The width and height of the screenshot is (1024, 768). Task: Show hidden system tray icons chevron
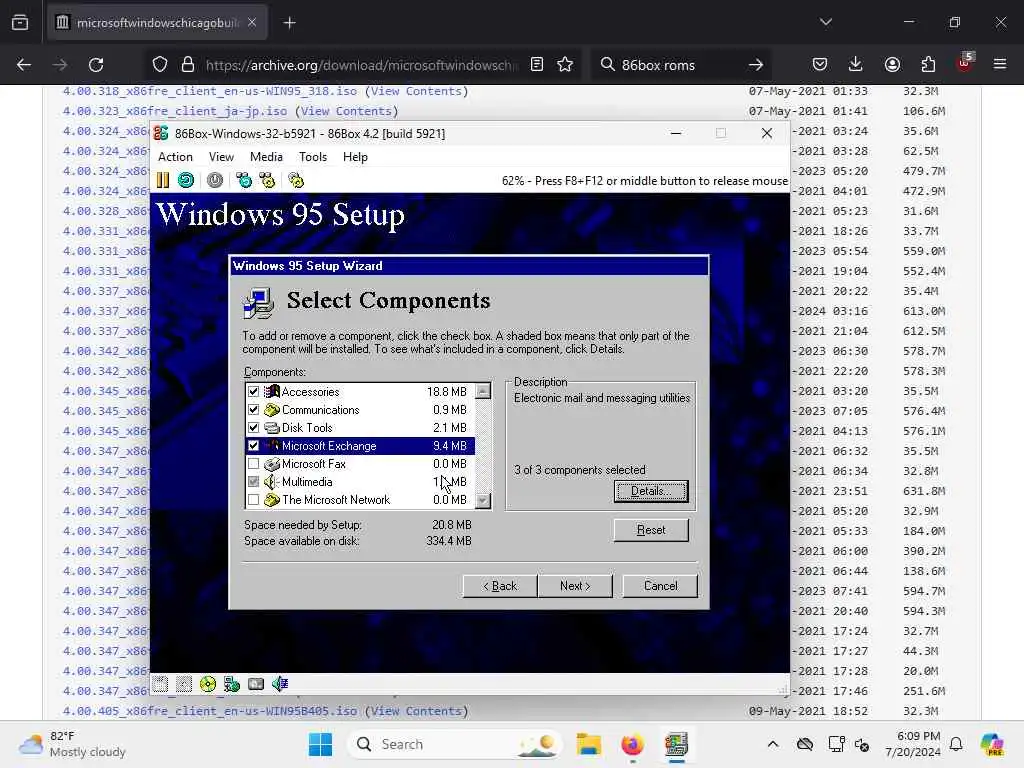[x=773, y=744]
